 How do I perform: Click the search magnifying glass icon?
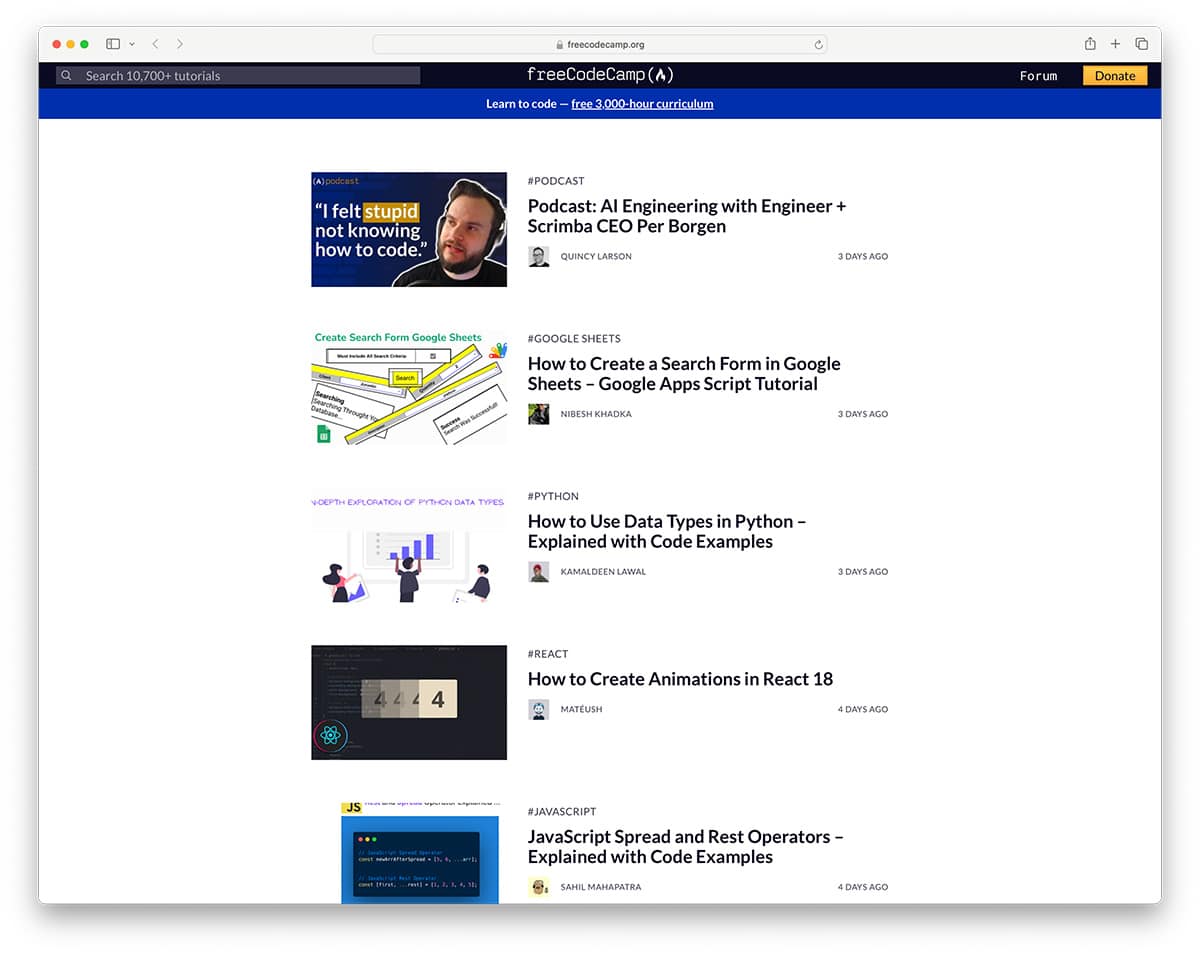[x=67, y=76]
